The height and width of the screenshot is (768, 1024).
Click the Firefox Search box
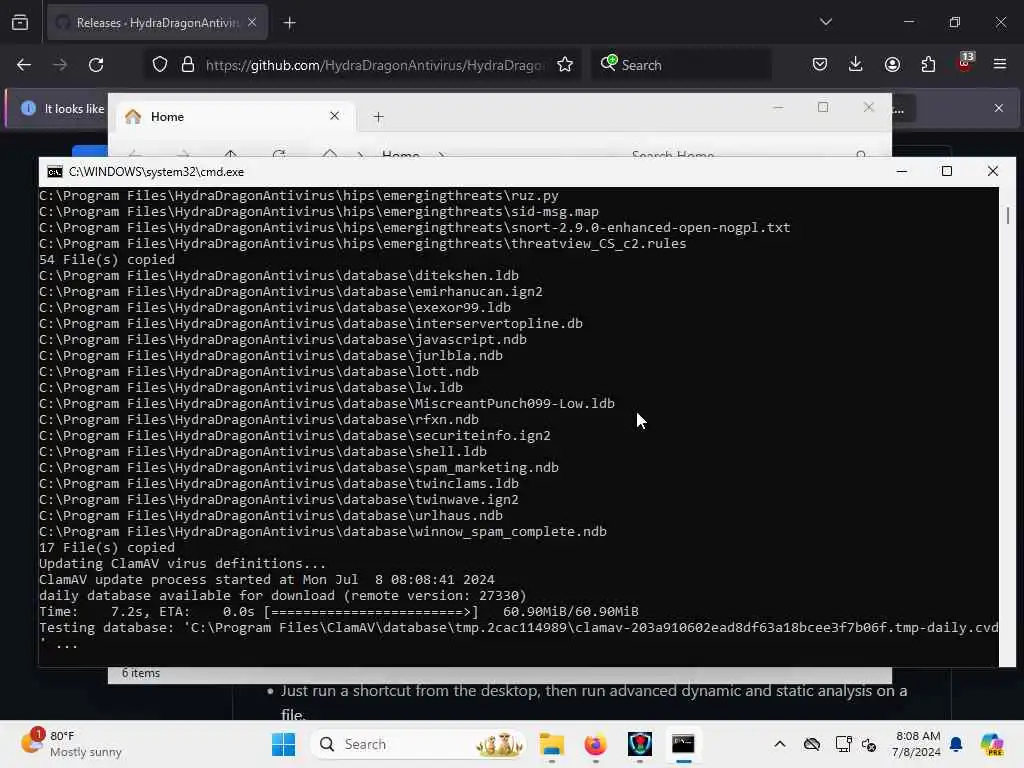(681, 65)
